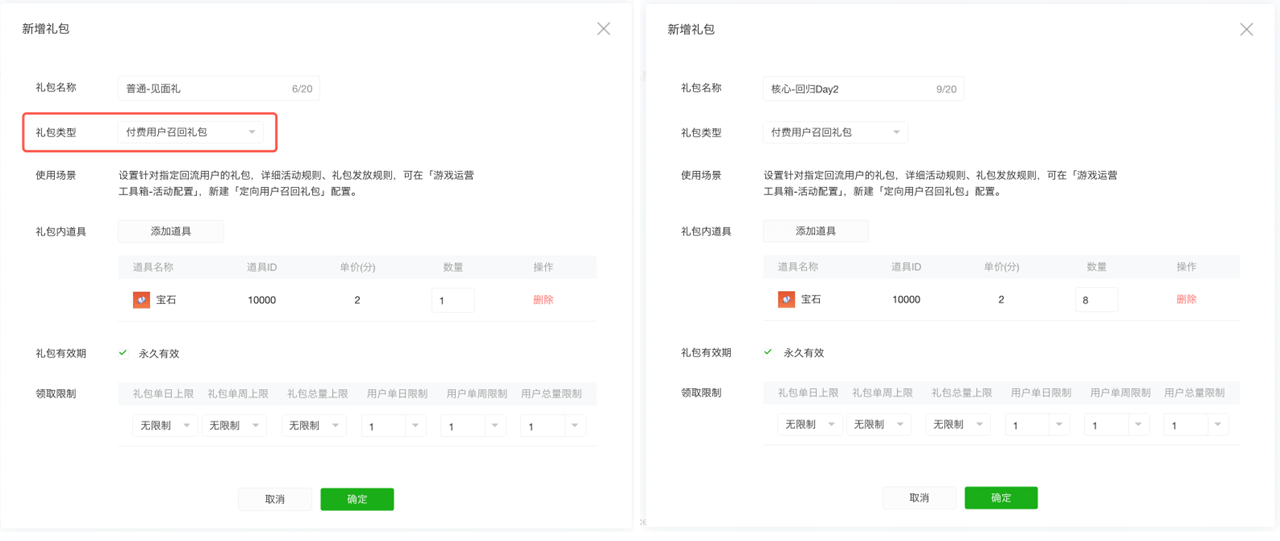The height and width of the screenshot is (541, 1280).
Task: Open 礼包类型 dropdown in right dialog
Action: pos(835,132)
